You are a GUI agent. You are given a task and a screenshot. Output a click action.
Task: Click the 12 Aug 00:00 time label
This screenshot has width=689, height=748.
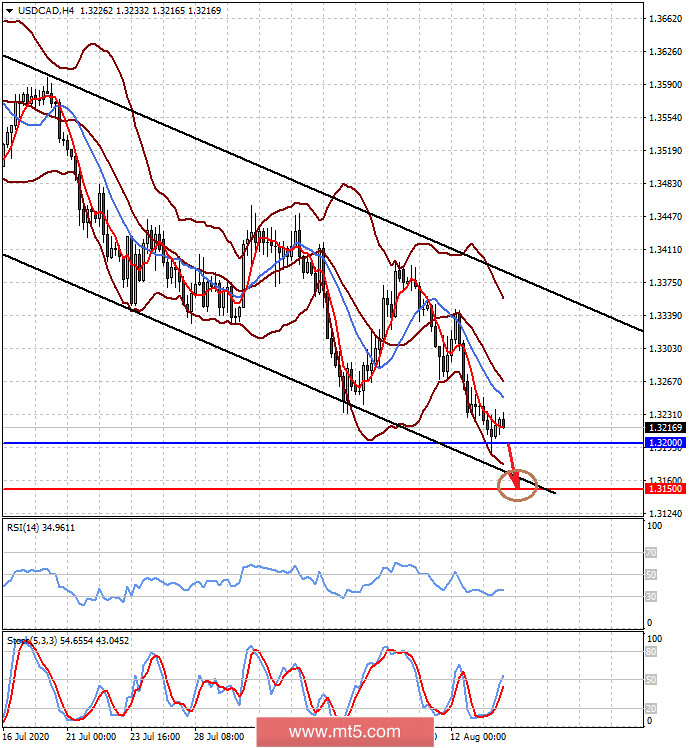click(478, 737)
